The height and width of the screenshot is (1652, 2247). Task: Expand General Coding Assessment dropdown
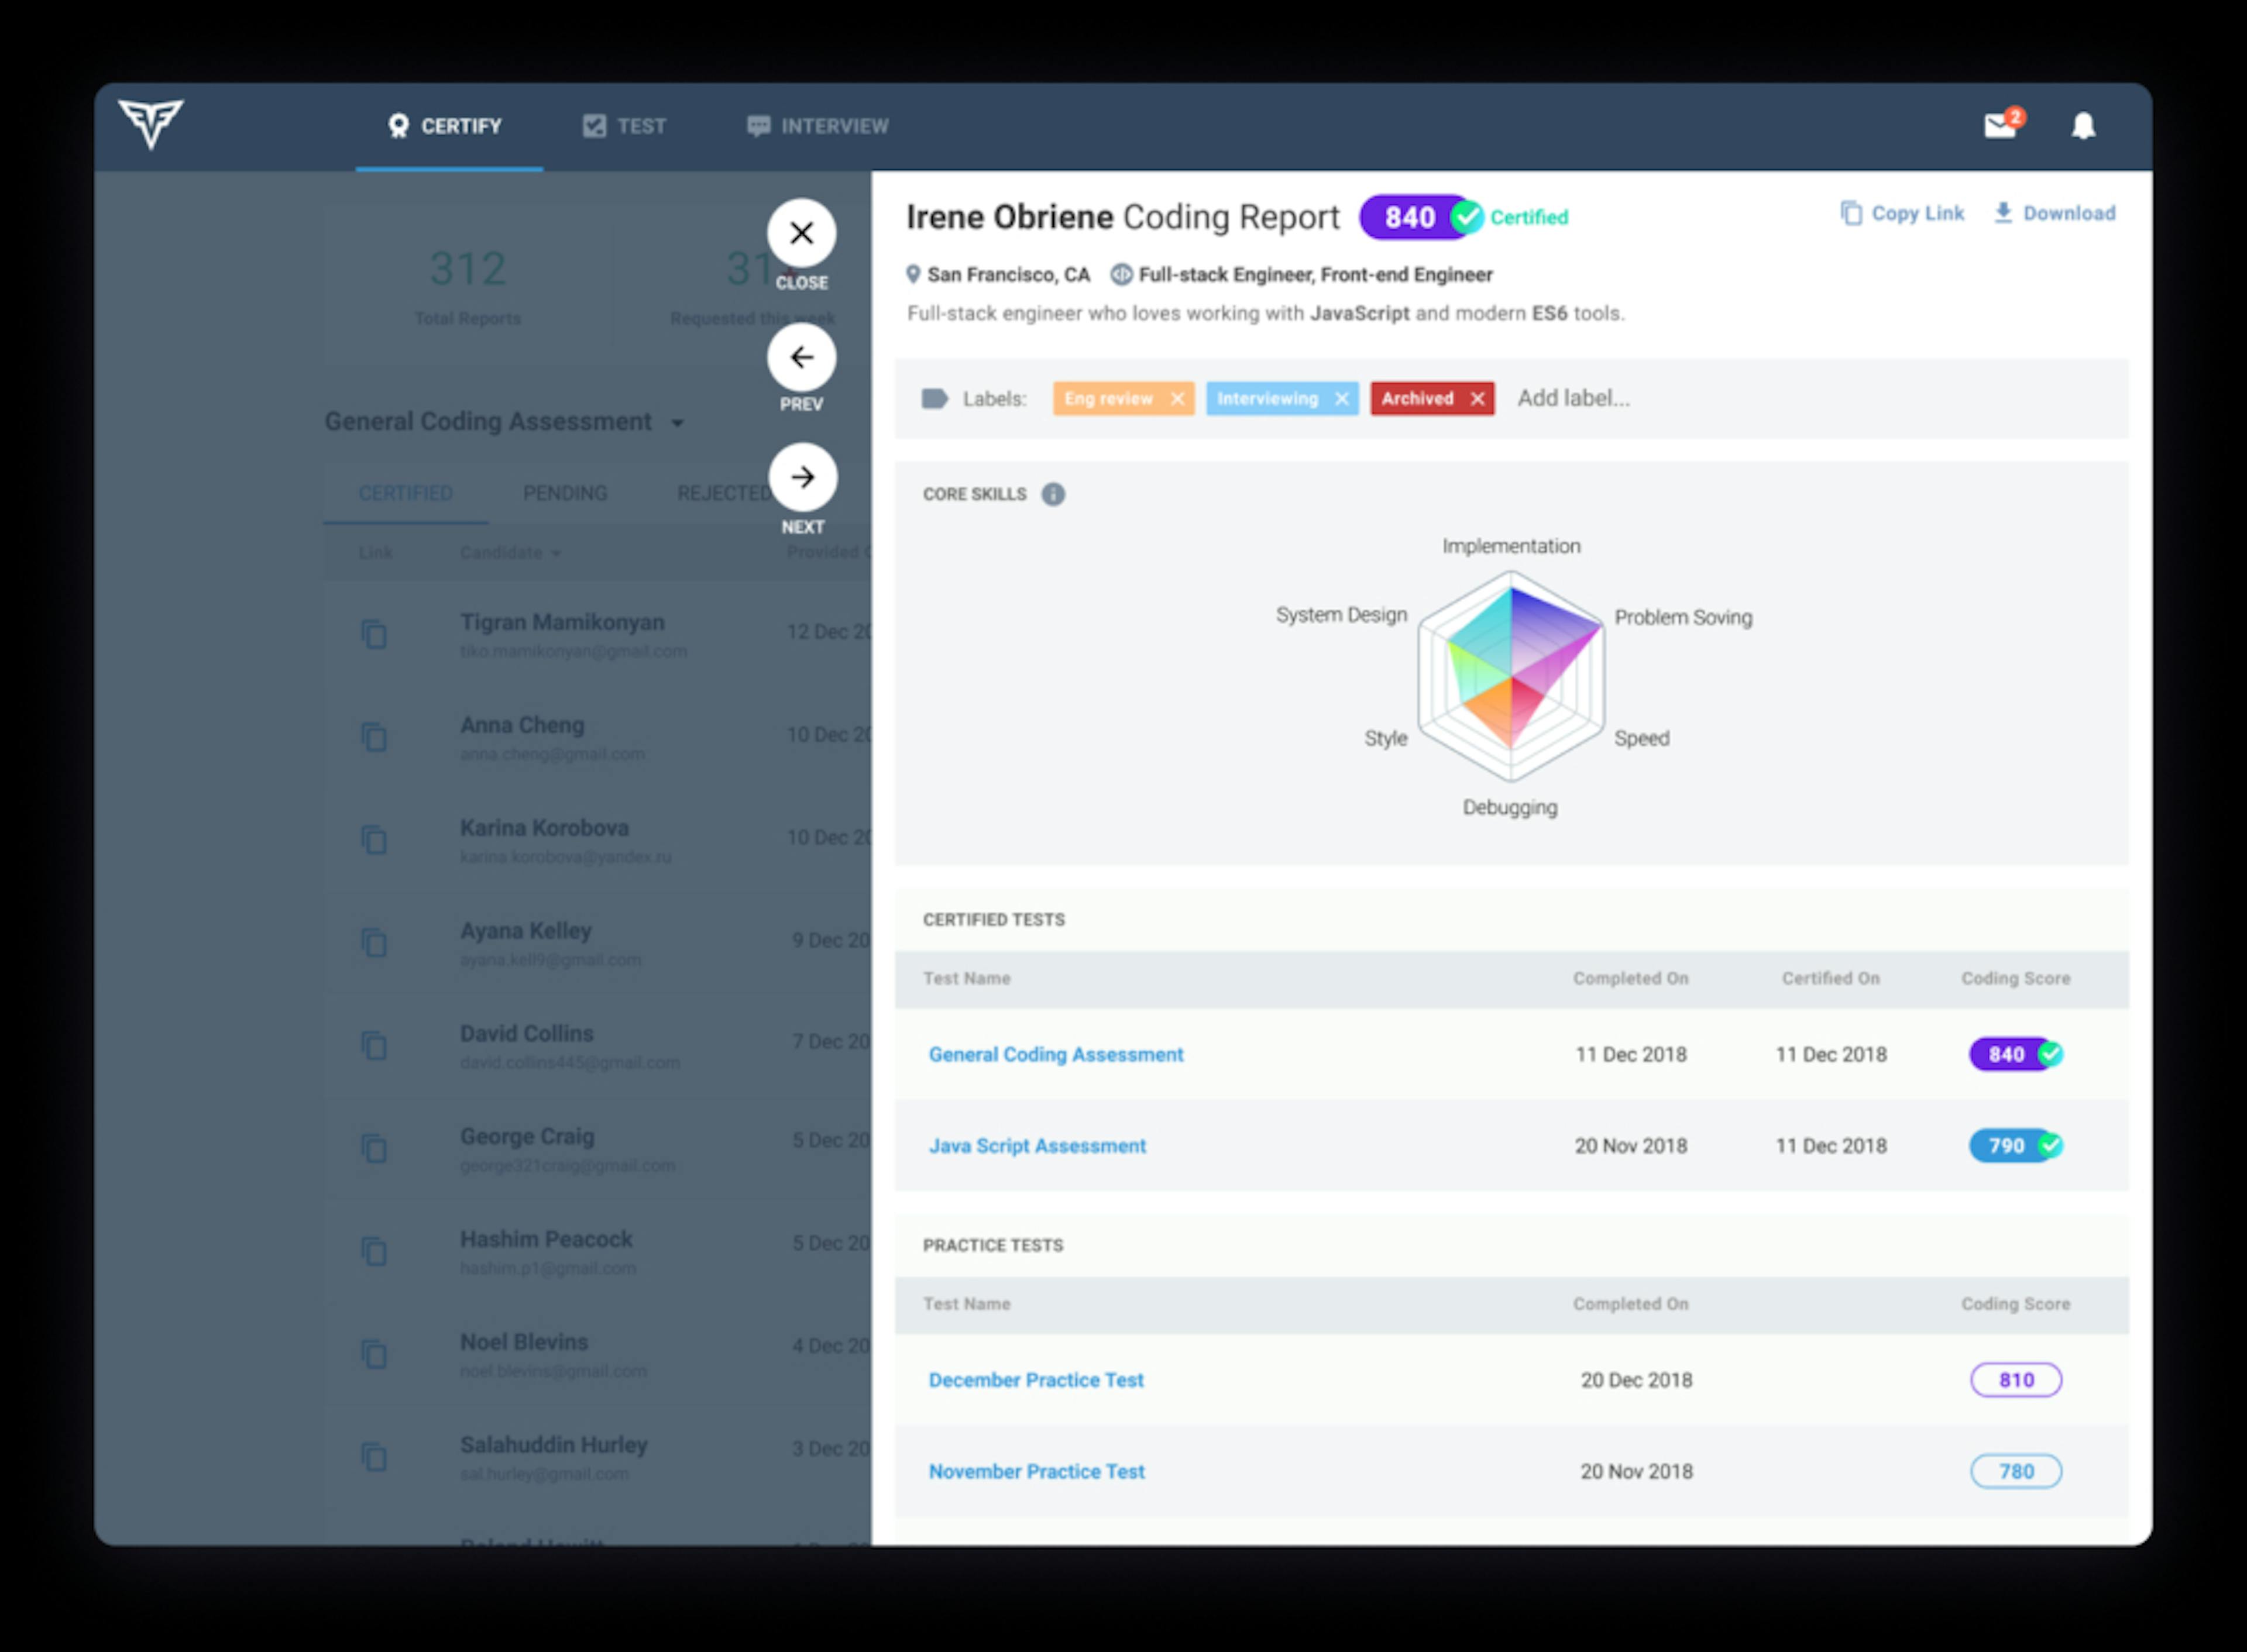[x=678, y=423]
